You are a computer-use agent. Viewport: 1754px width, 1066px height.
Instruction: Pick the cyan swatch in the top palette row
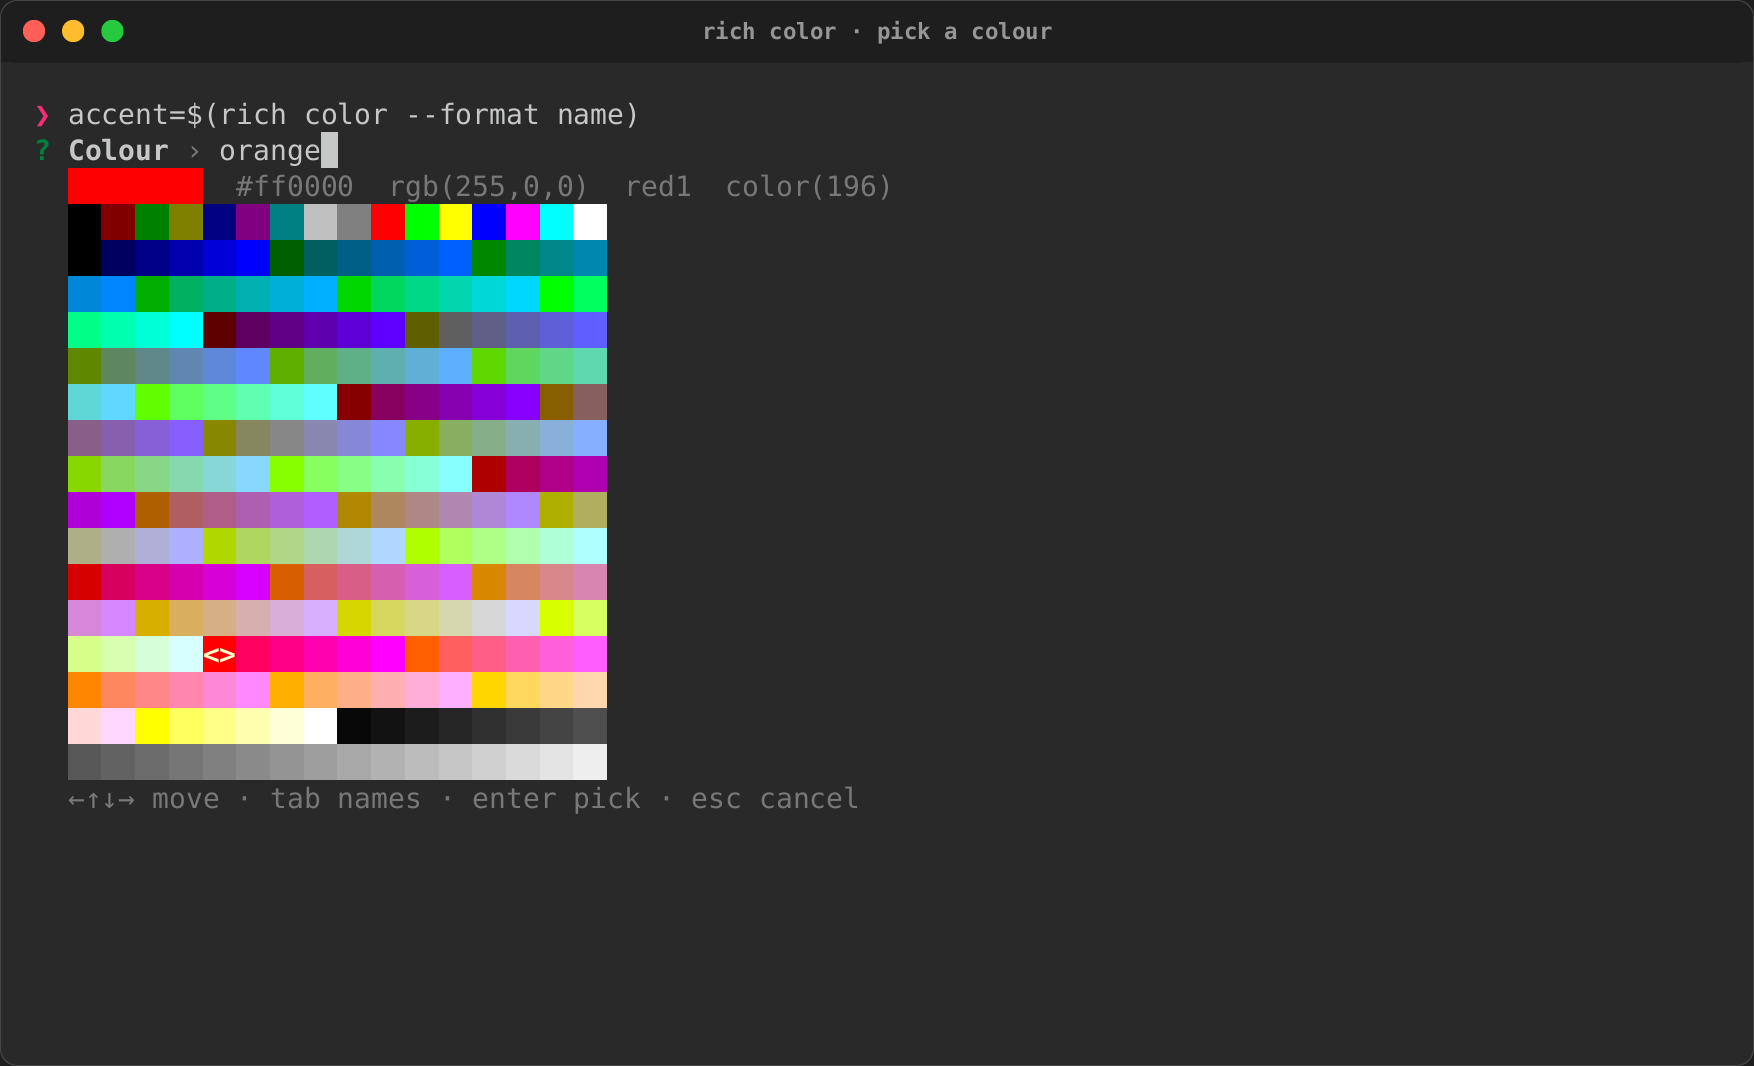(556, 222)
